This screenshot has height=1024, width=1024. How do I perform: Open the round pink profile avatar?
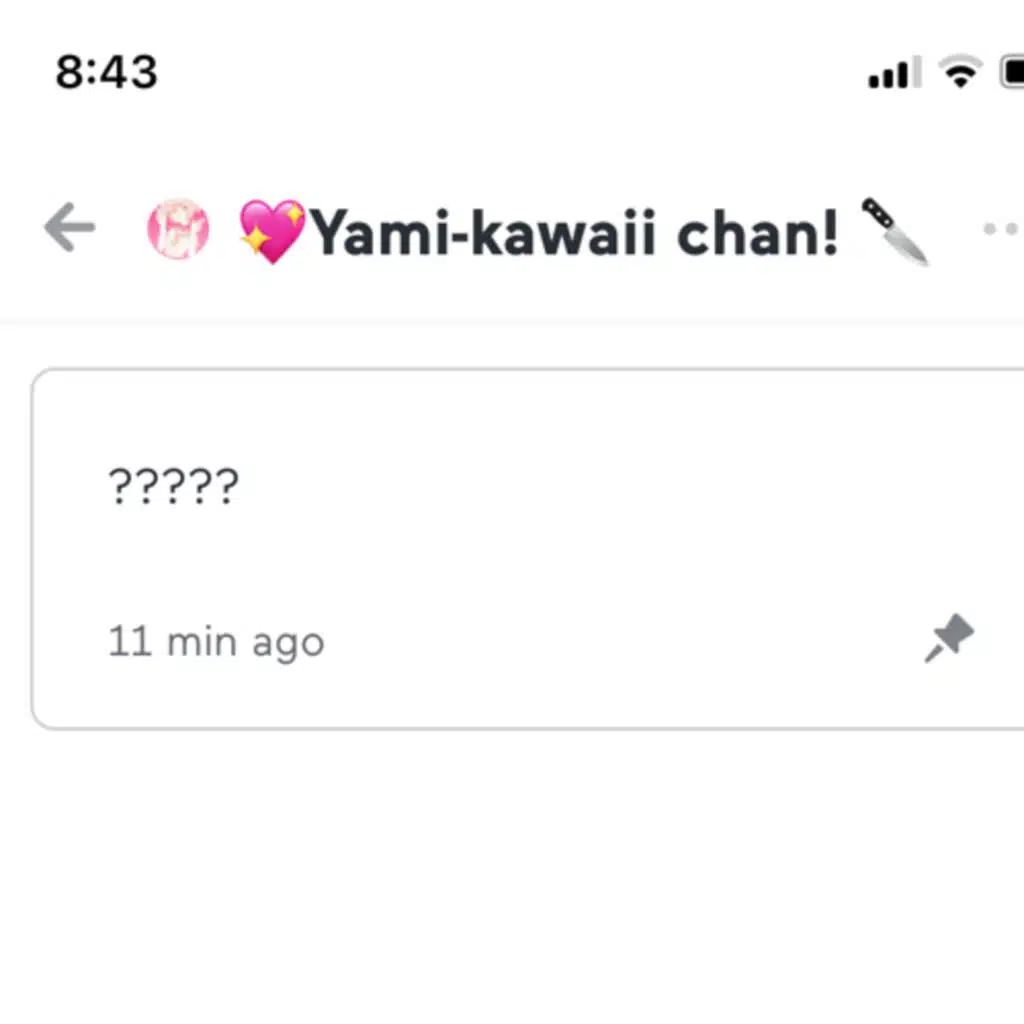point(178,230)
